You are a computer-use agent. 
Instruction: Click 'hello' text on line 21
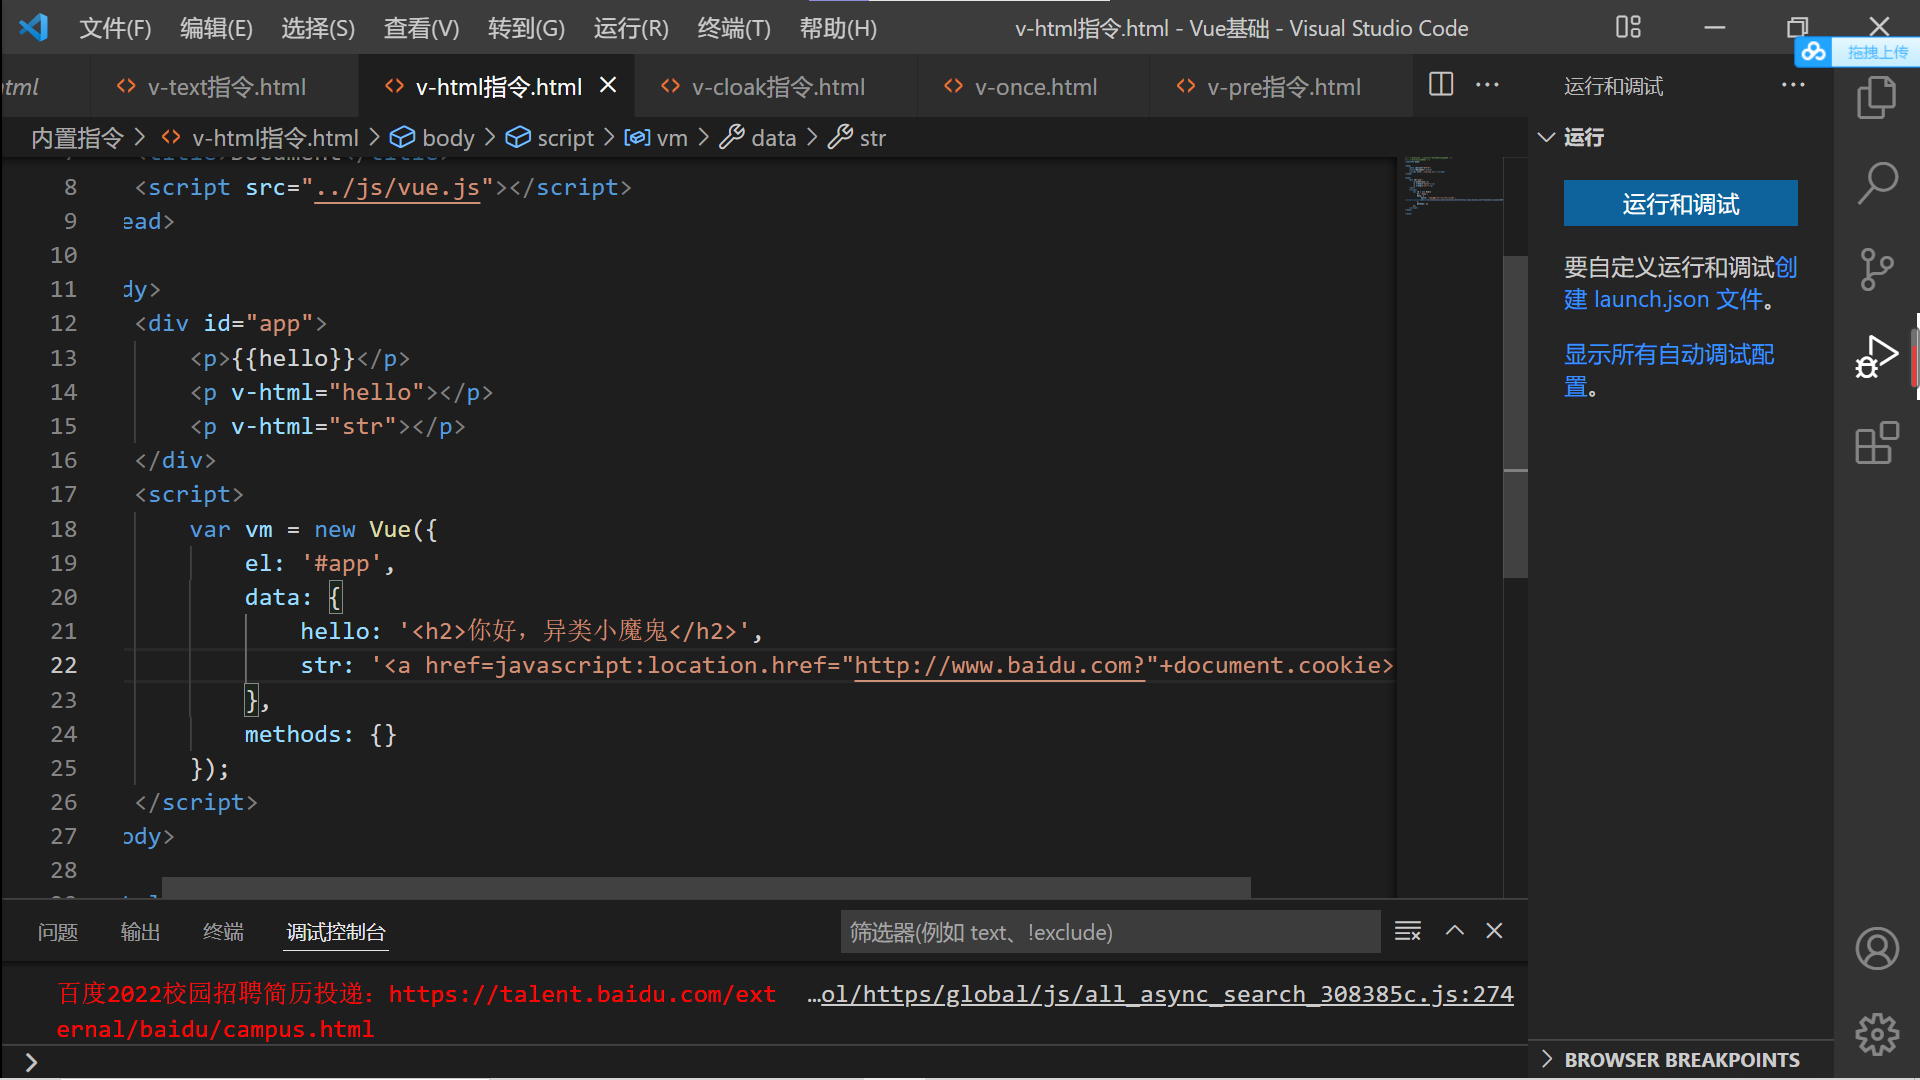tap(334, 632)
